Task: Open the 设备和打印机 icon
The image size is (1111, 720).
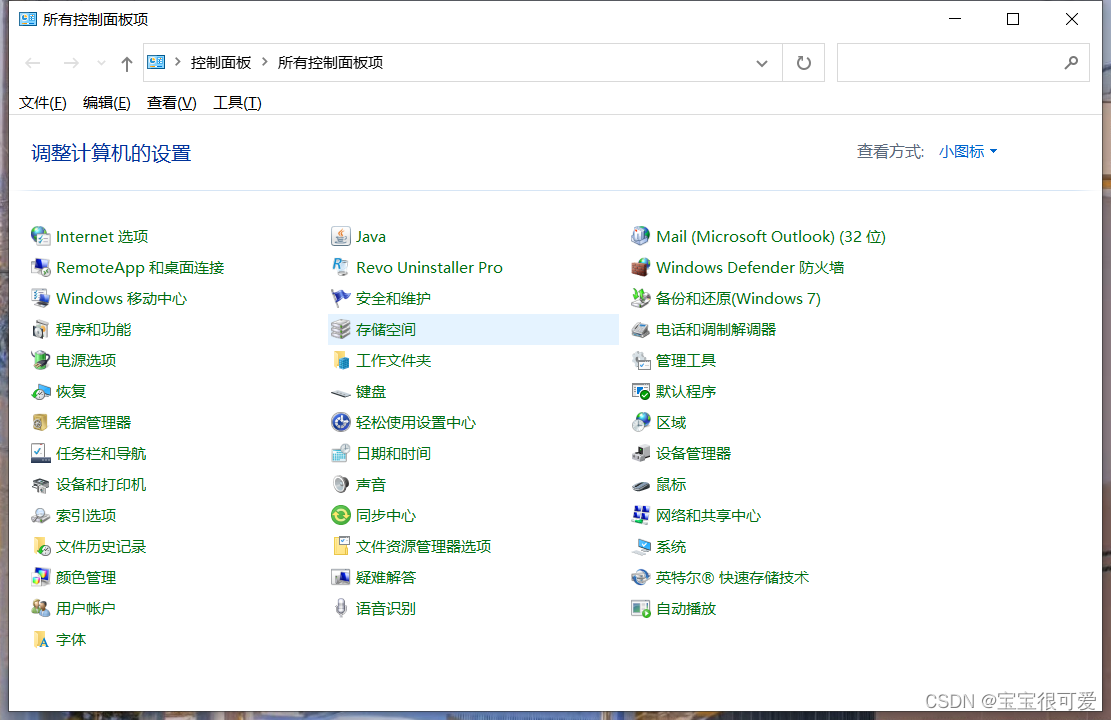Action: [x=40, y=485]
